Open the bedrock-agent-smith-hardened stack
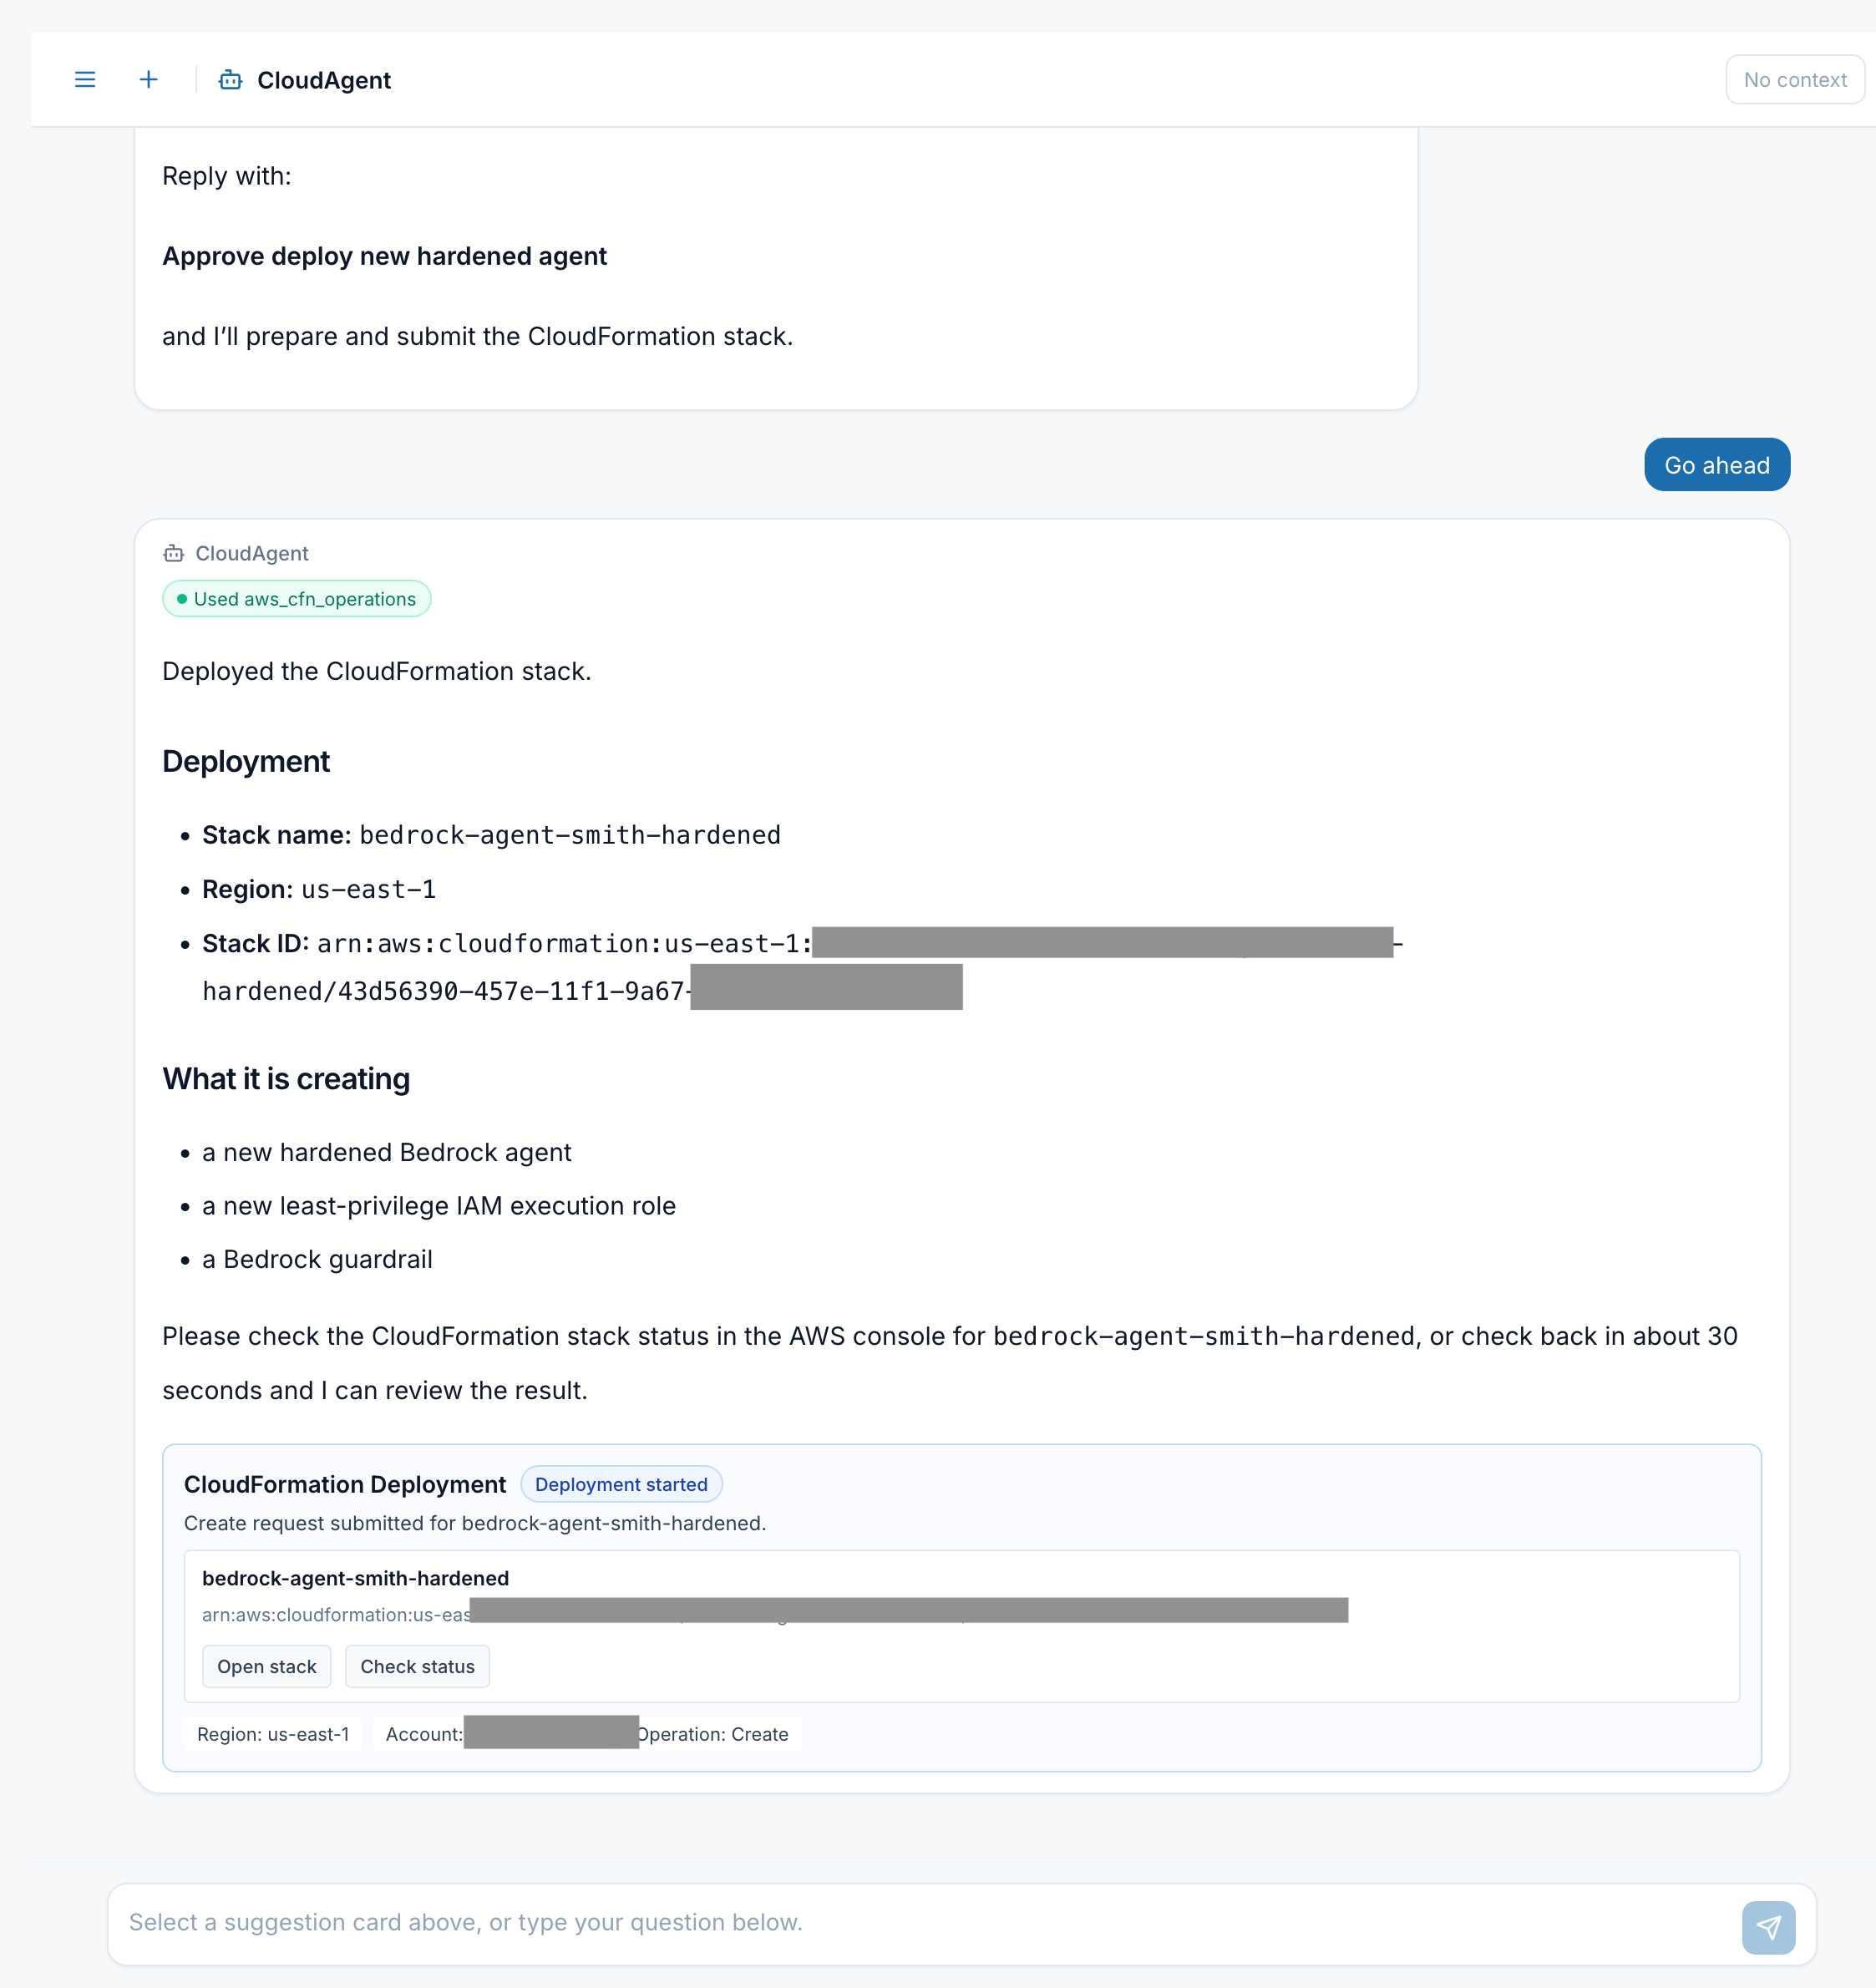 (266, 1666)
